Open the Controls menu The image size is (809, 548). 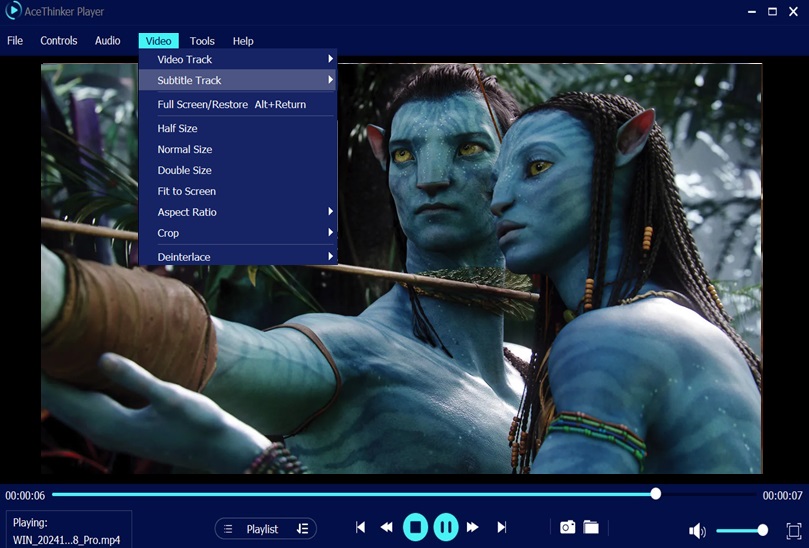(x=59, y=41)
